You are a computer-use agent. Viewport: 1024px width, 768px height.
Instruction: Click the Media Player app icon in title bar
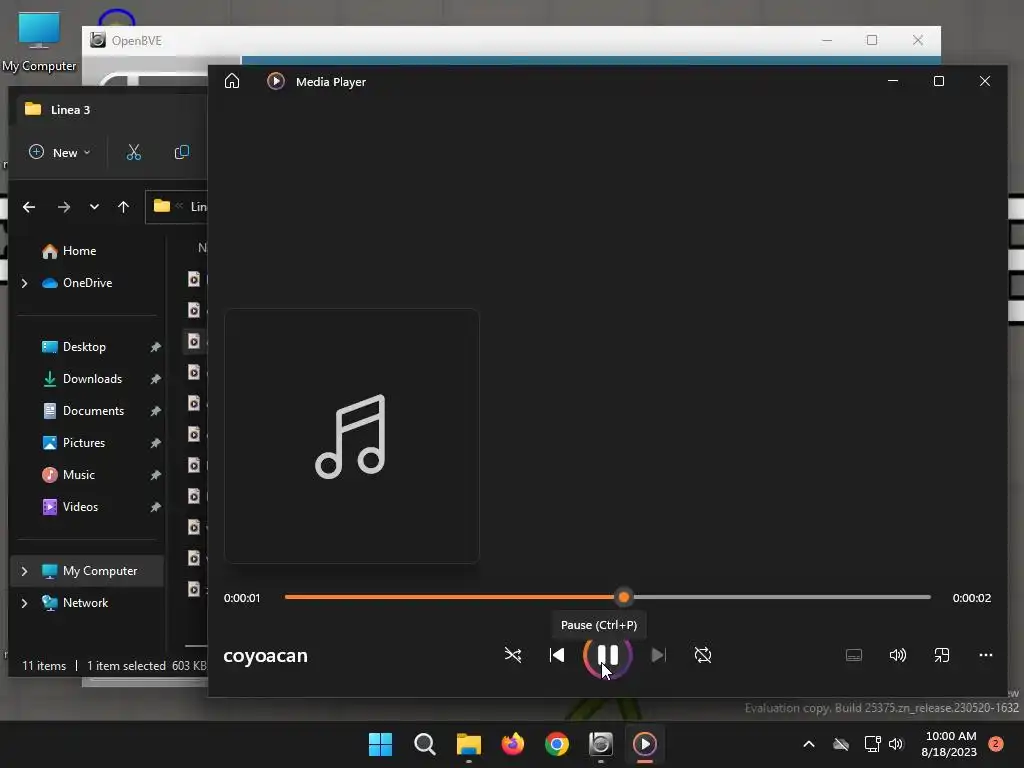tap(276, 81)
